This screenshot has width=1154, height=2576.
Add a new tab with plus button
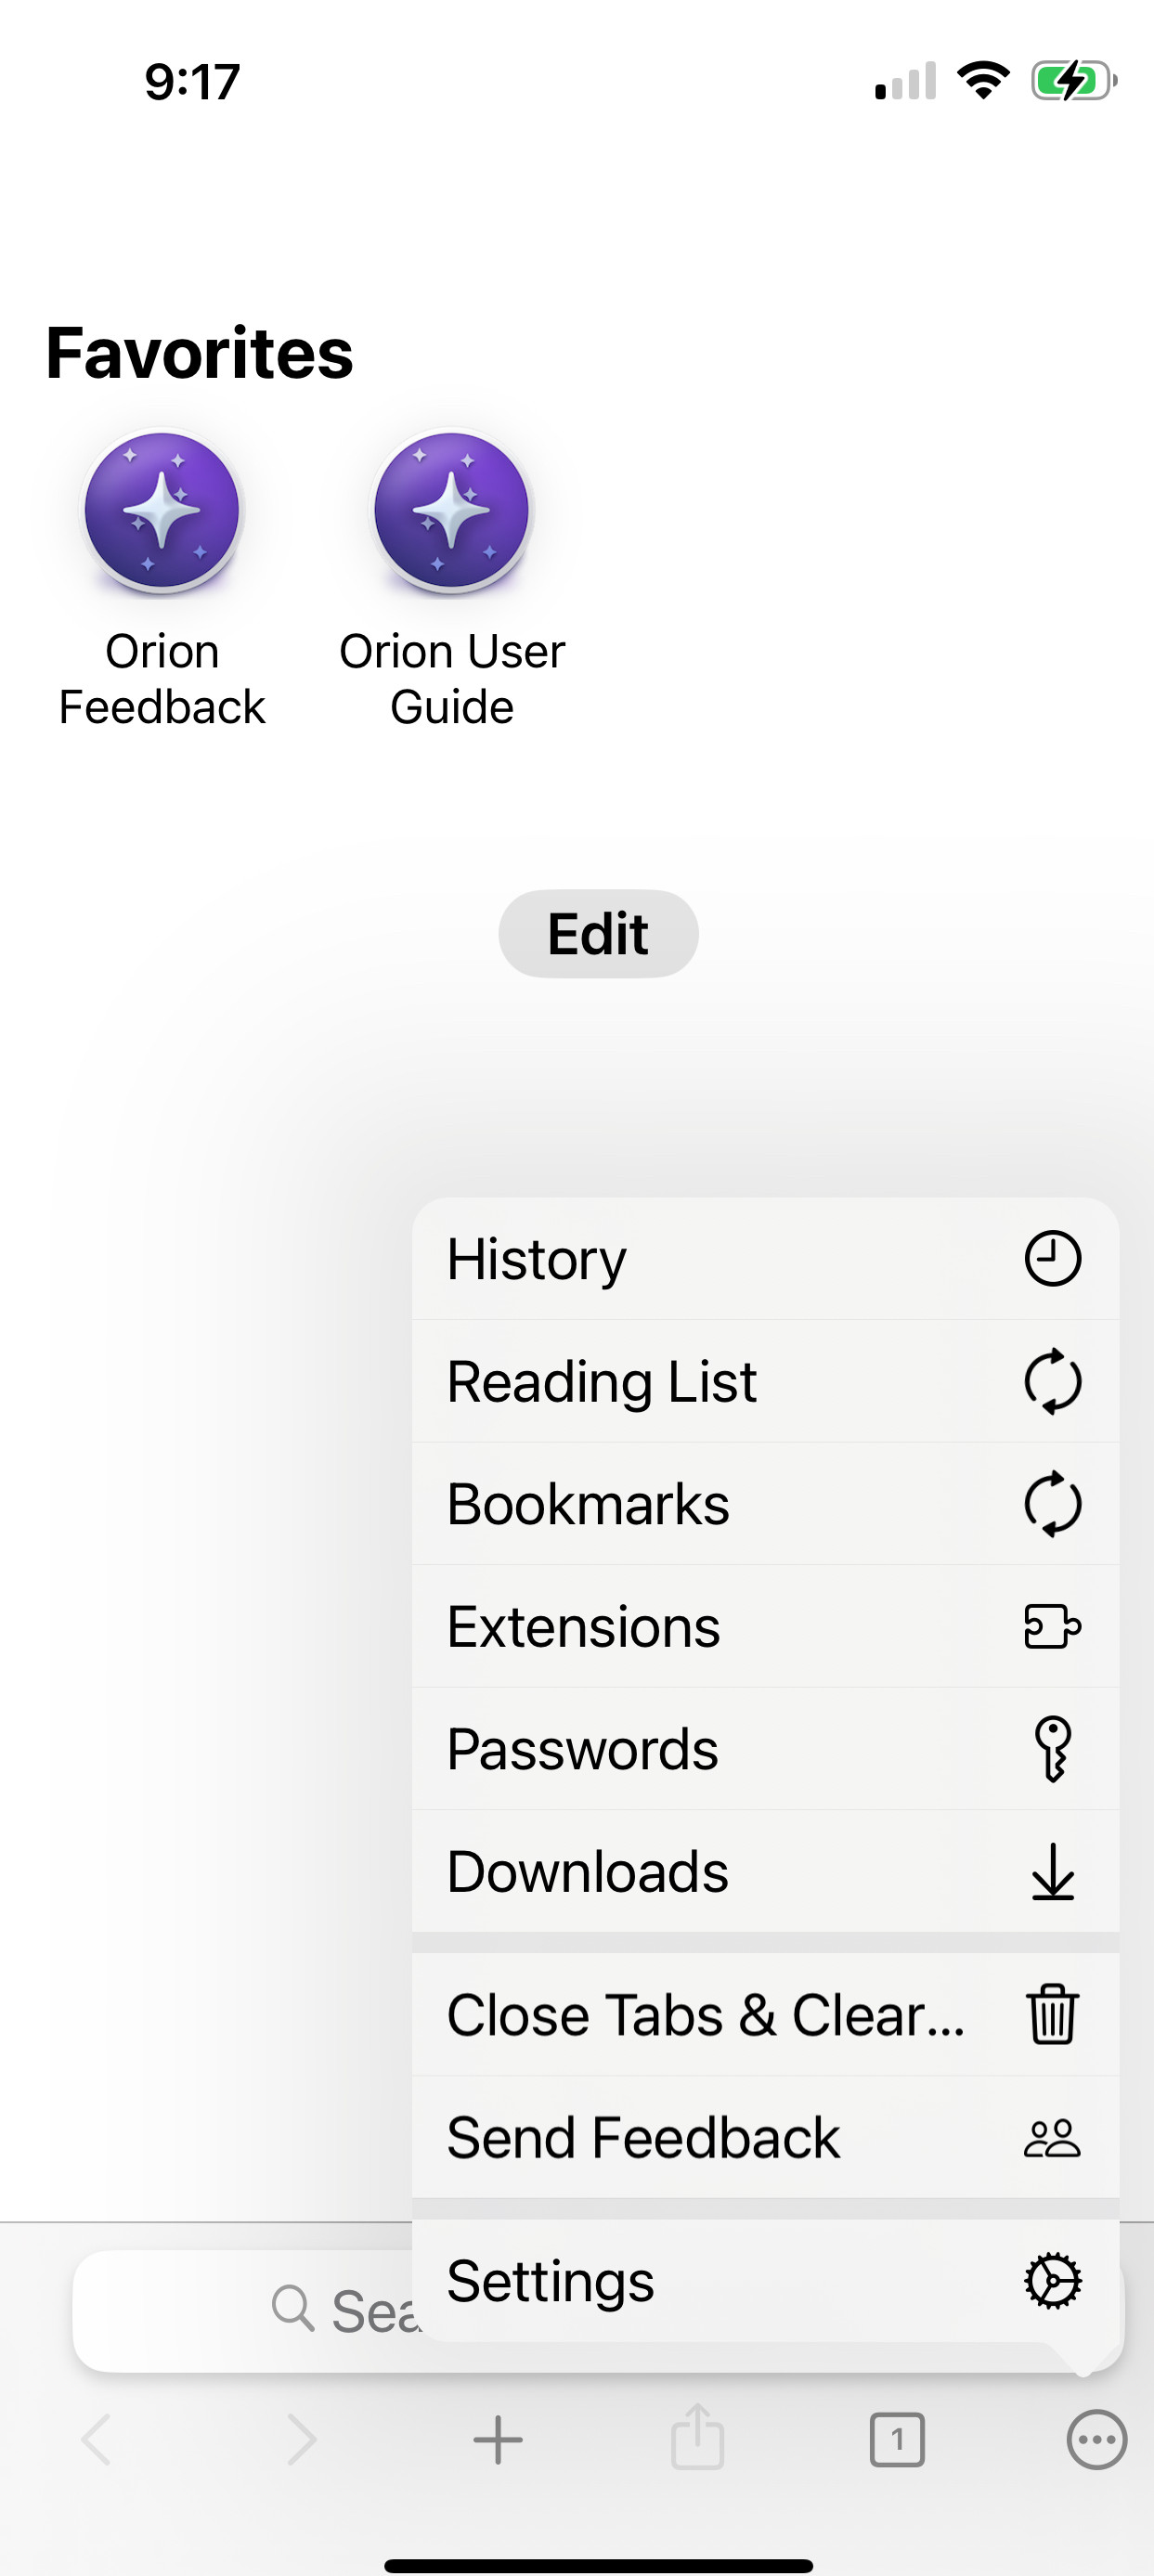(498, 2440)
